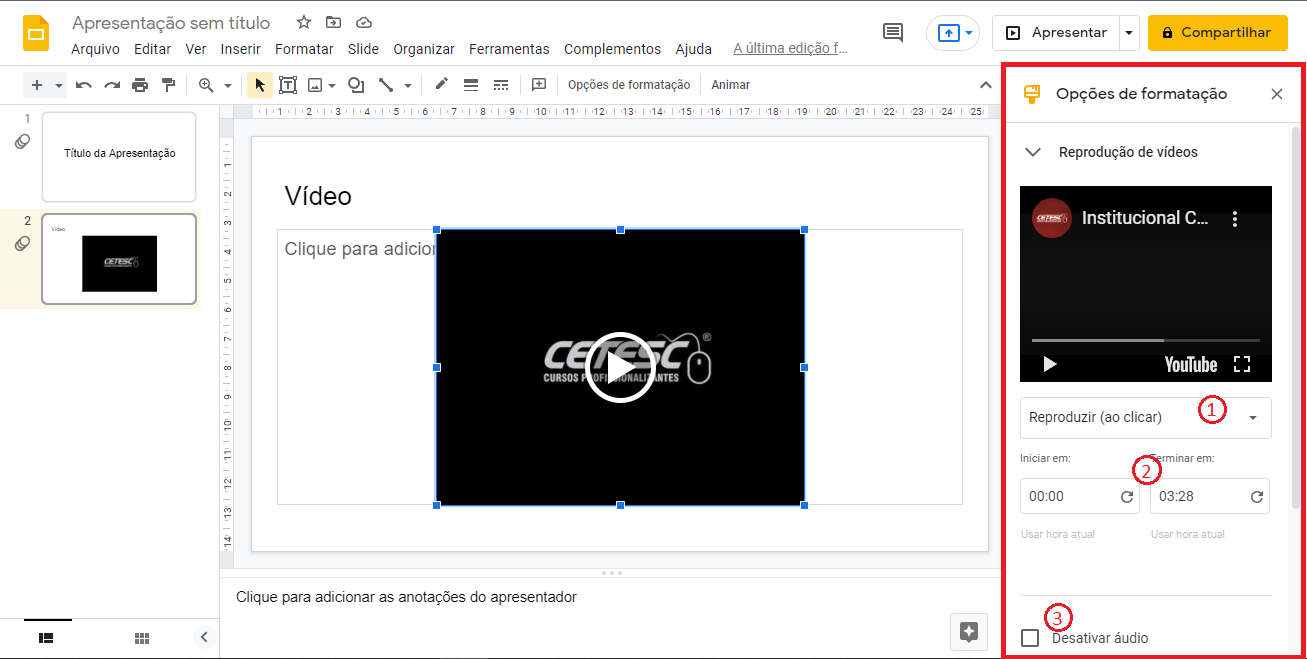Hide the menus with chevron up
This screenshot has width=1307, height=659.
984,85
